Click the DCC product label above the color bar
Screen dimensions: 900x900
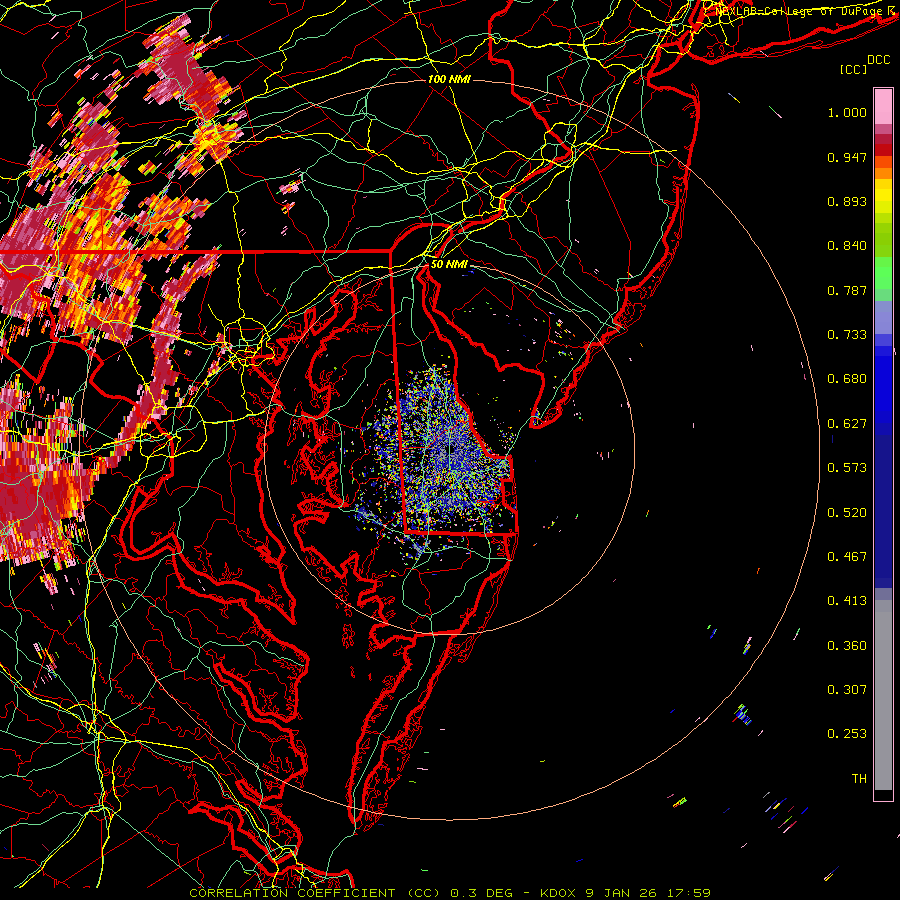(x=878, y=60)
